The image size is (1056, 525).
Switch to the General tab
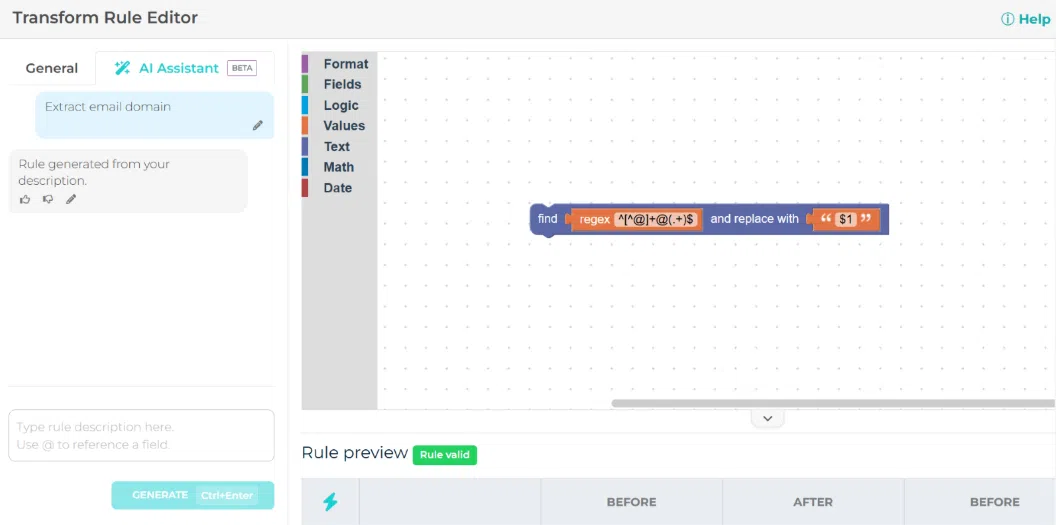pyautogui.click(x=52, y=68)
